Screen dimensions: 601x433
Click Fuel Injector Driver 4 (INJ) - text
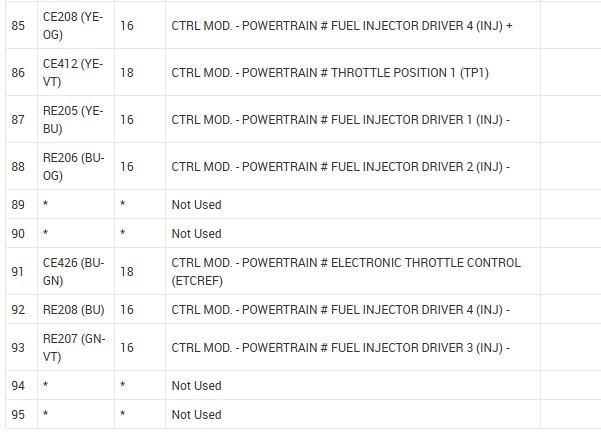[x=340, y=310]
